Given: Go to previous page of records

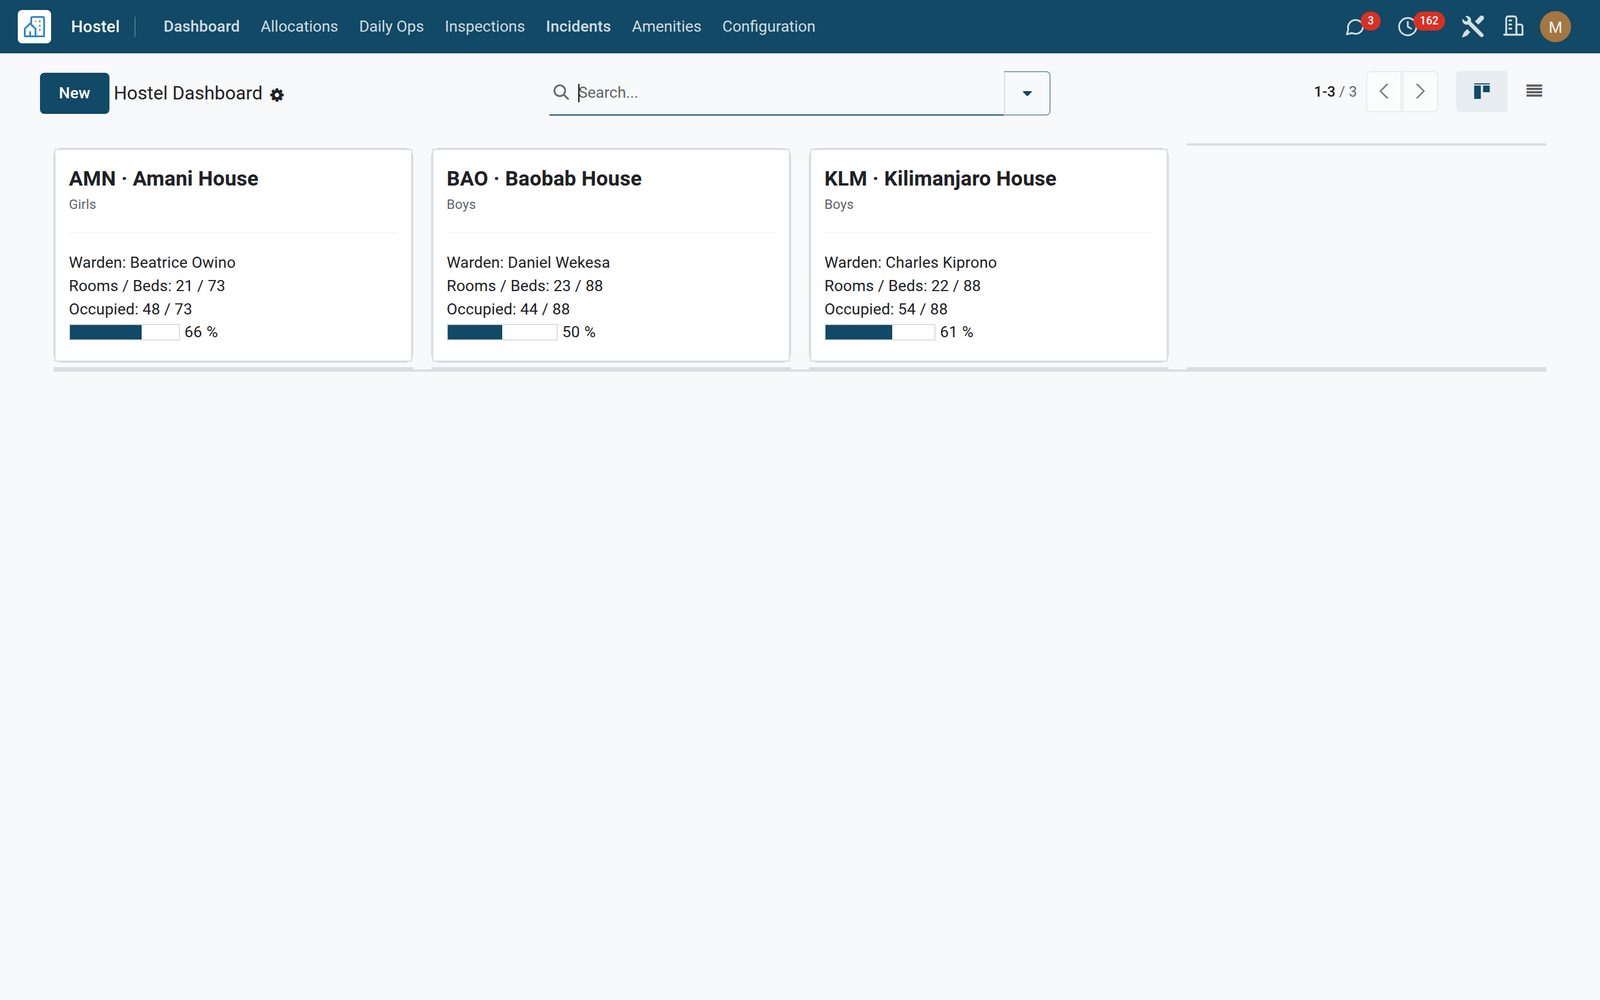Looking at the screenshot, I should (1384, 92).
